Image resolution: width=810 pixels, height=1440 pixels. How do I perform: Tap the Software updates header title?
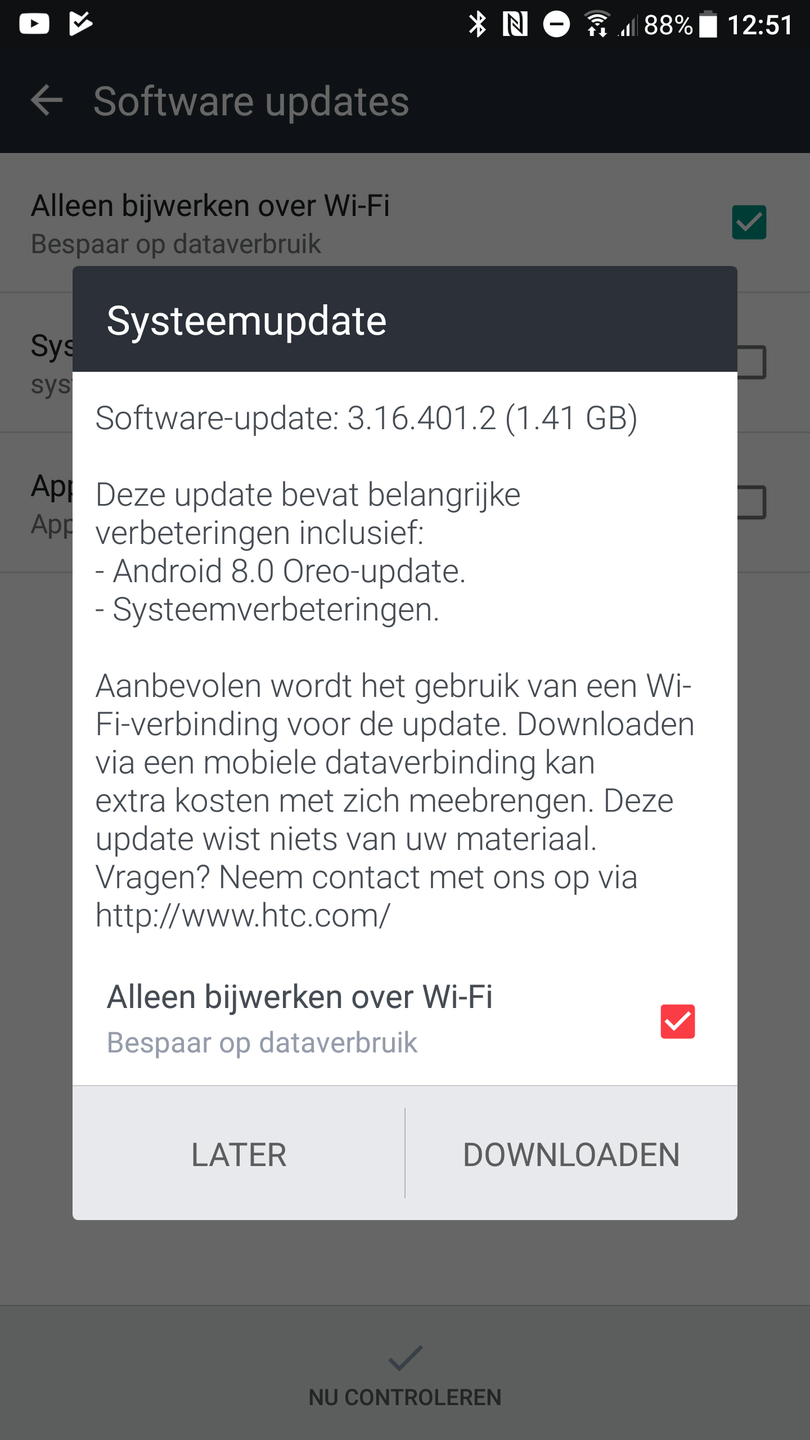coord(251,101)
